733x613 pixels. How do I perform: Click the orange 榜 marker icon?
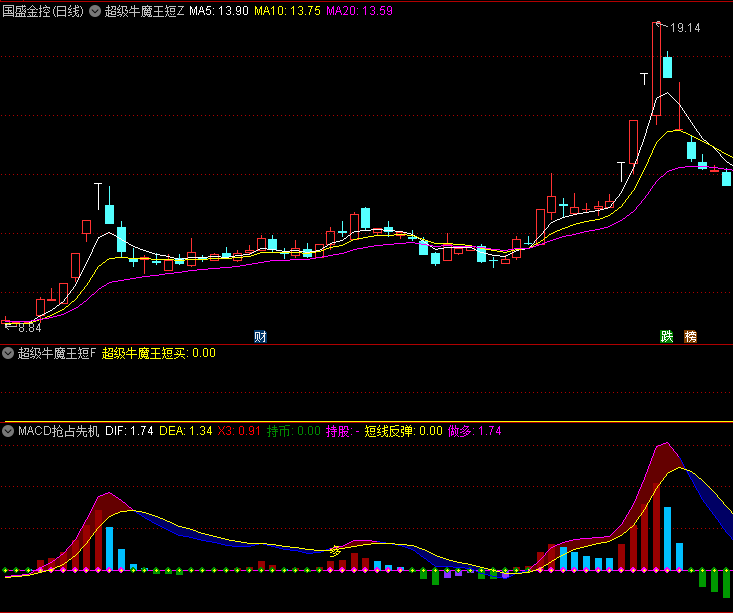[x=690, y=336]
